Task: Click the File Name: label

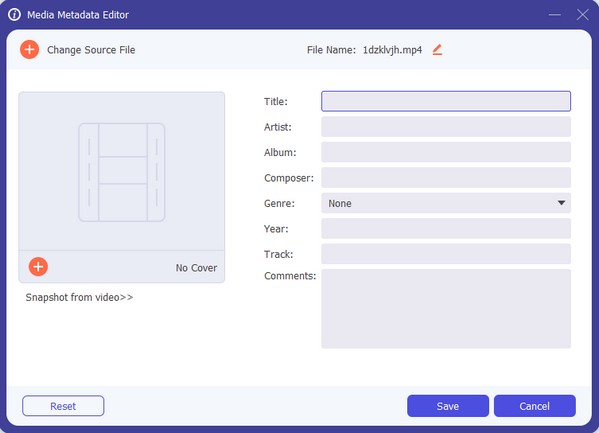Action: pyautogui.click(x=331, y=50)
